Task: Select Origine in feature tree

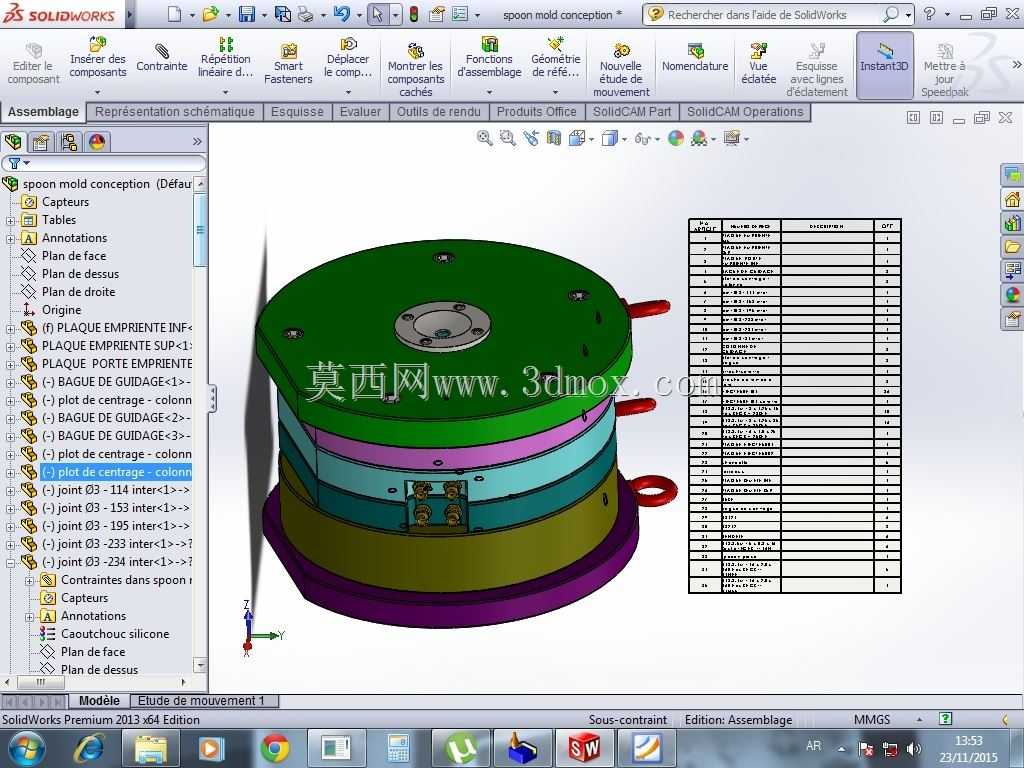Action: [61, 310]
